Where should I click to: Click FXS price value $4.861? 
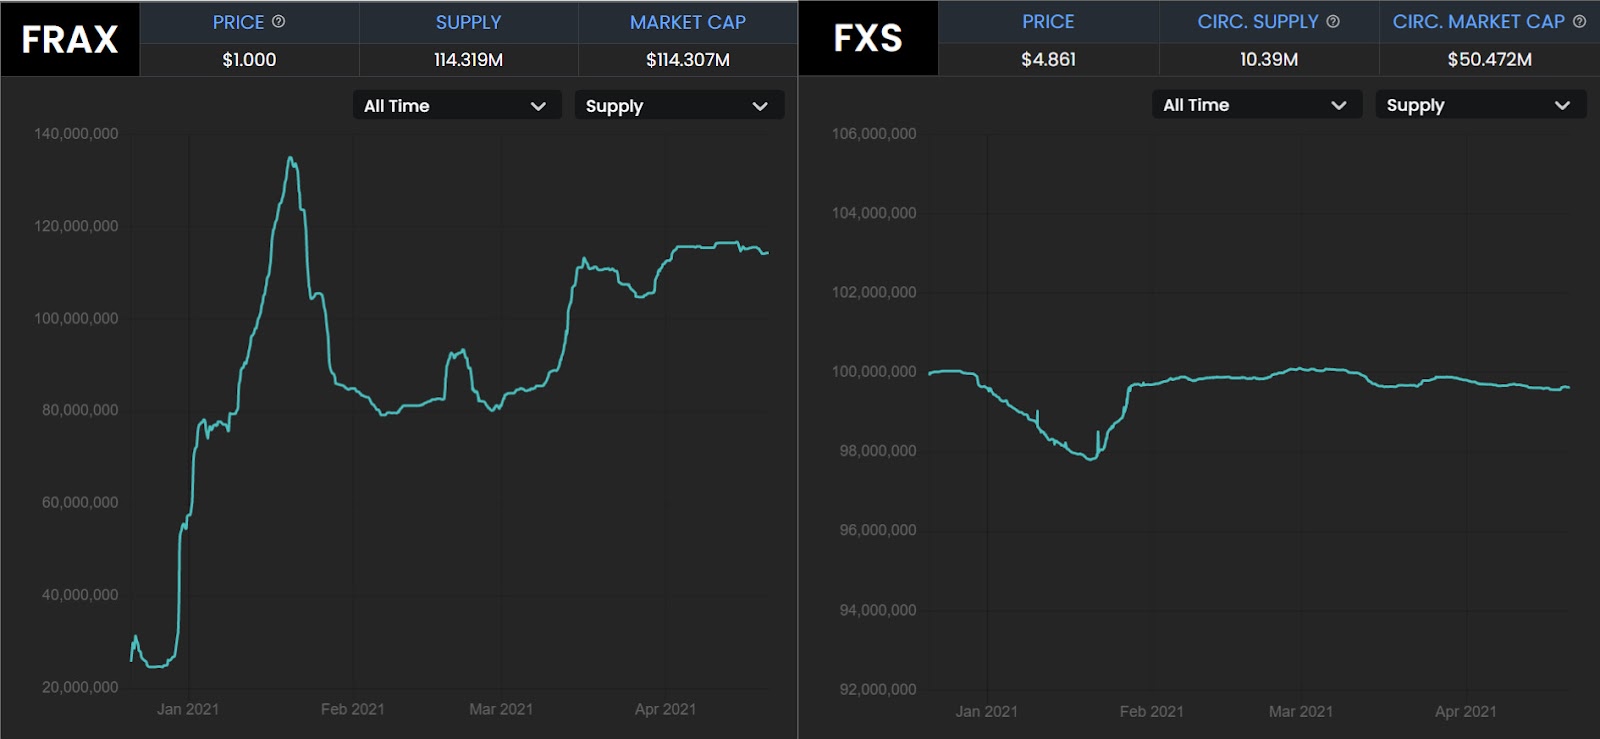(1048, 59)
